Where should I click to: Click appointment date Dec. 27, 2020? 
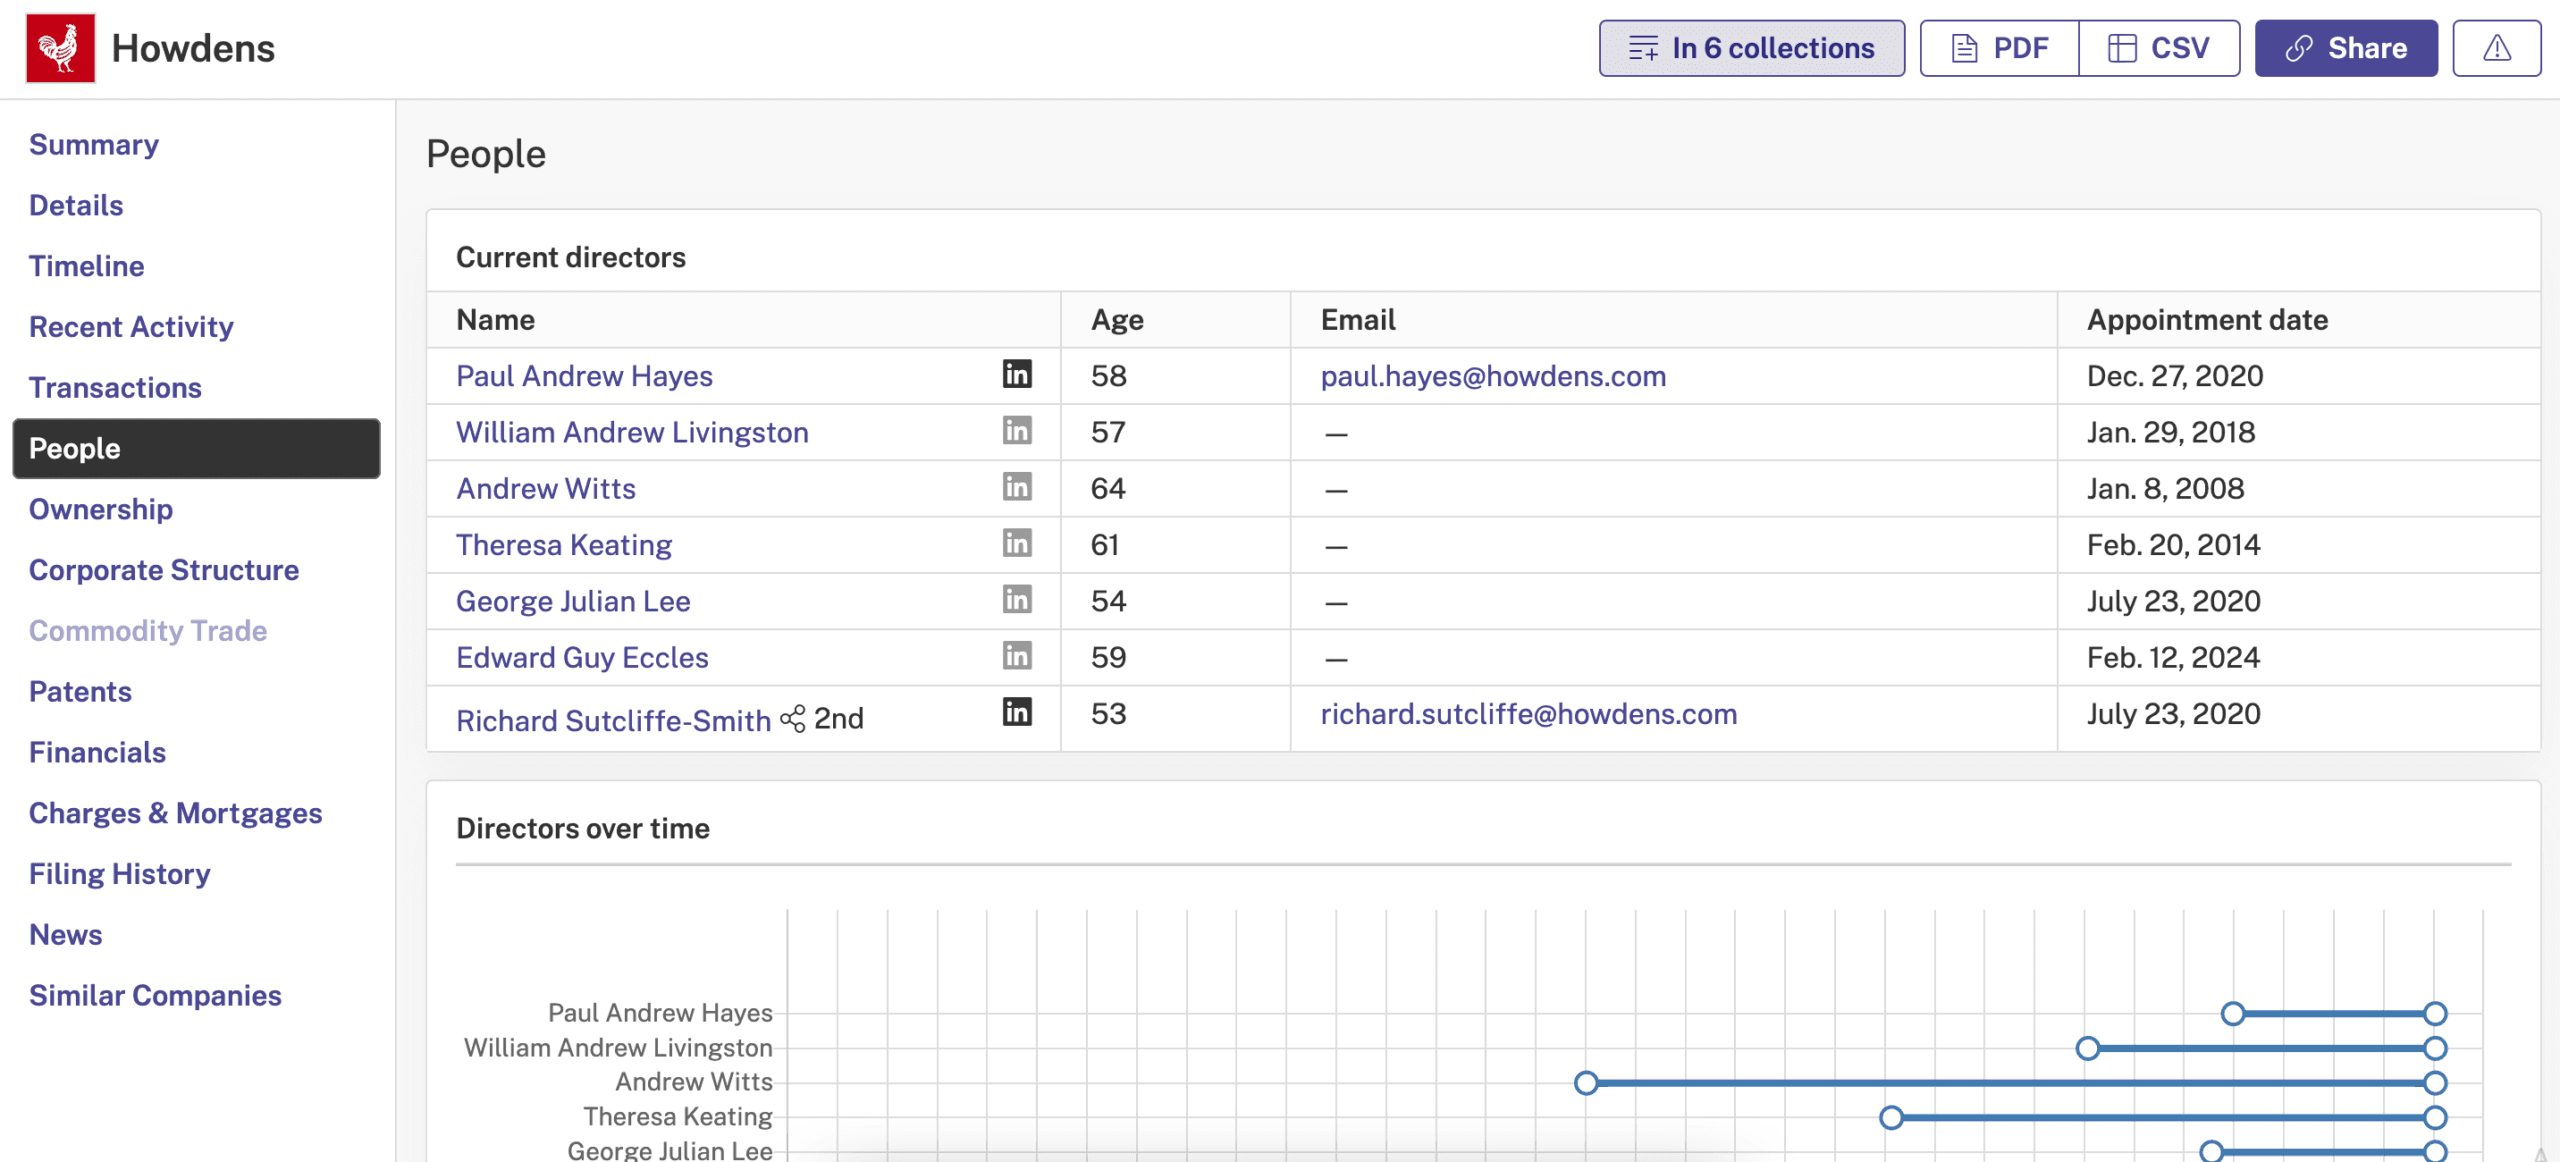coord(2175,376)
